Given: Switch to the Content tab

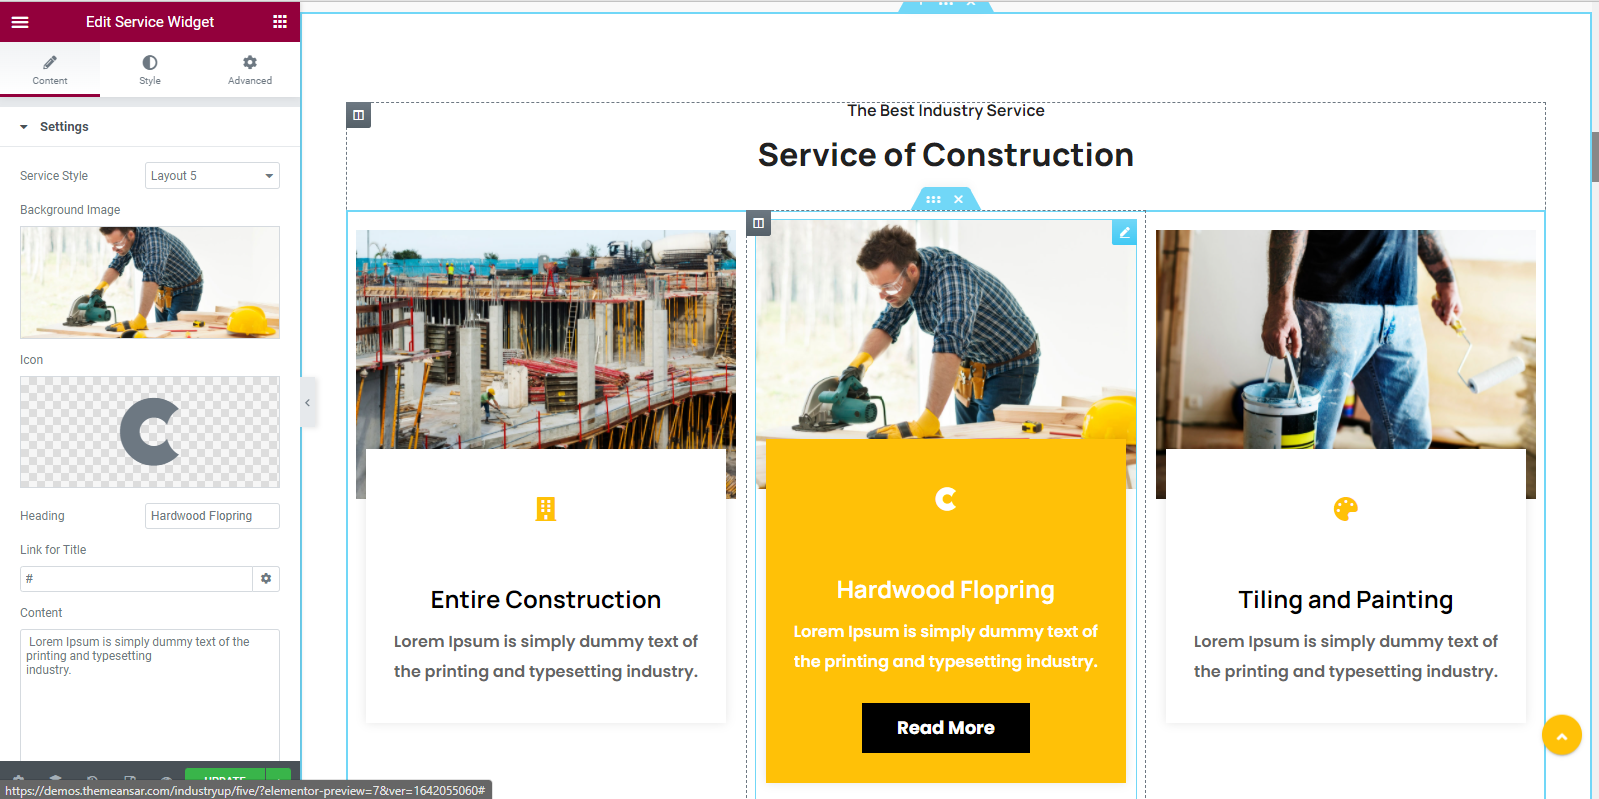Looking at the screenshot, I should [50, 69].
